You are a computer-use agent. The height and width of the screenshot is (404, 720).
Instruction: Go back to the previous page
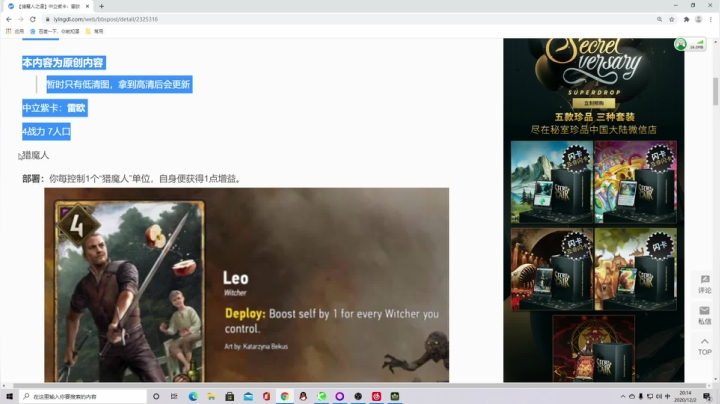coord(9,19)
